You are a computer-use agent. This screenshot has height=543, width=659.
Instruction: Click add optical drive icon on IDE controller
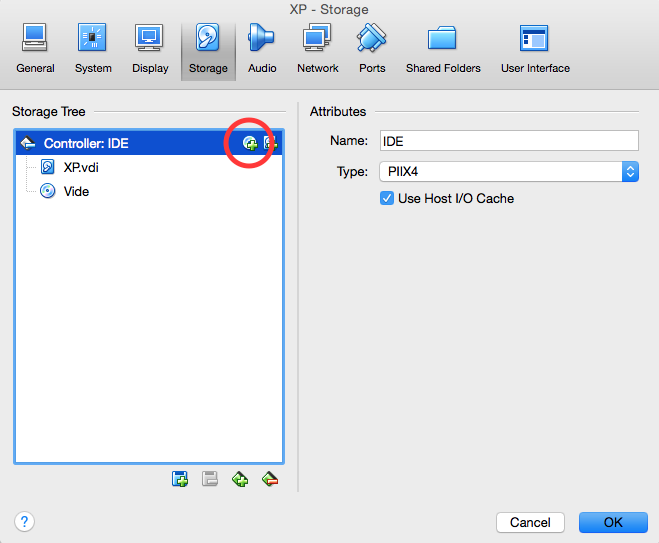[250, 143]
